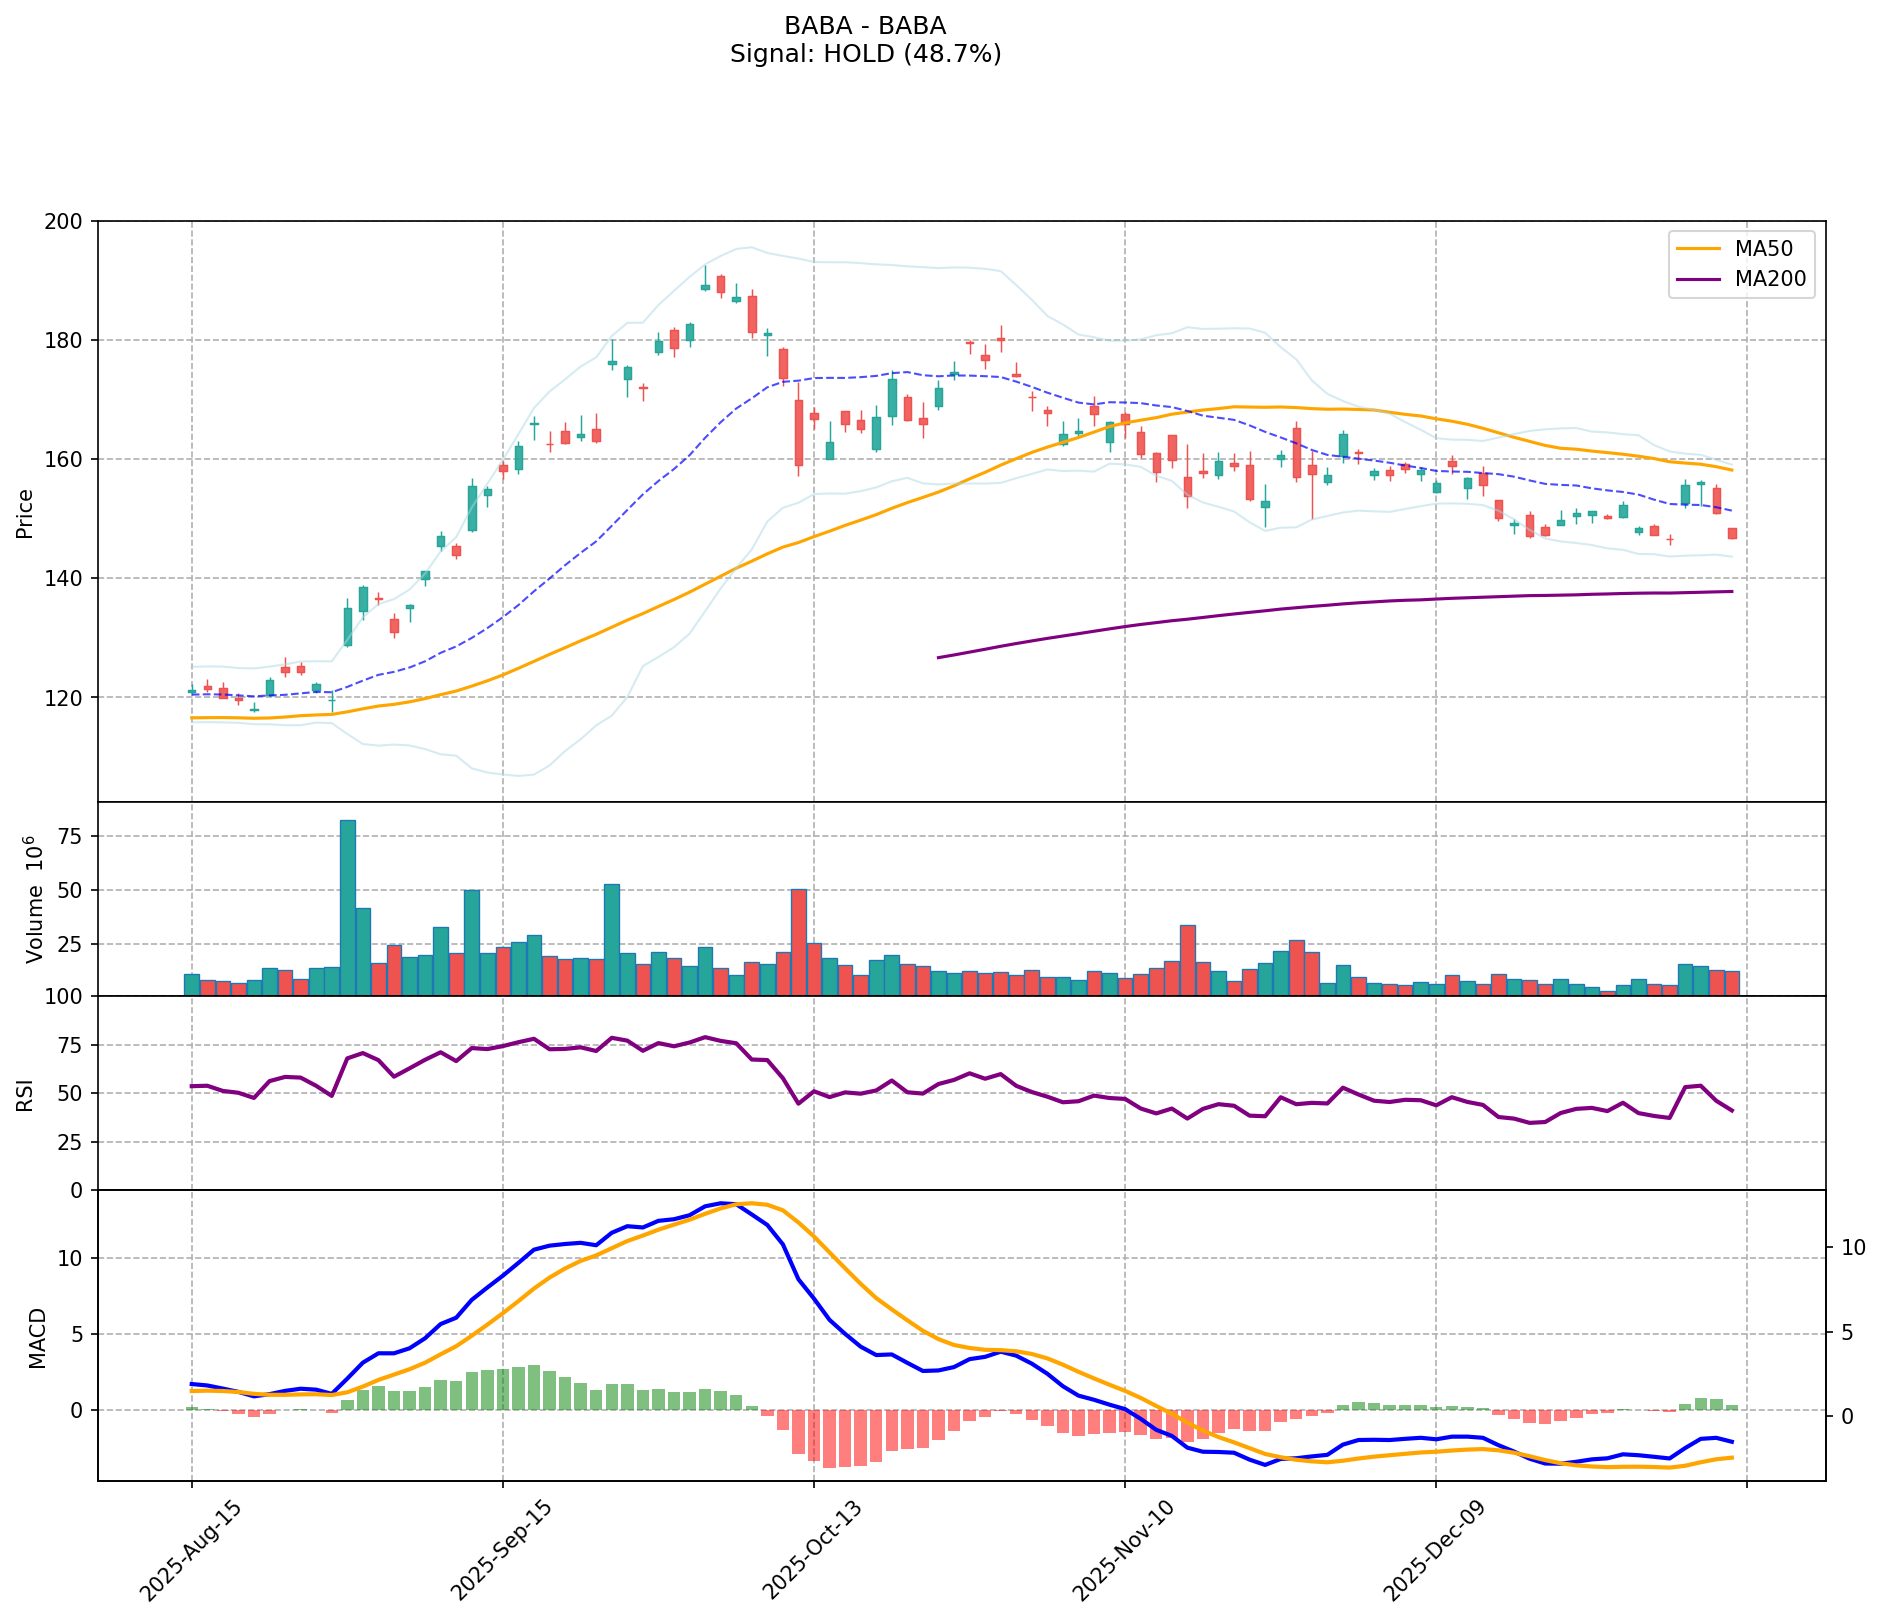Click the MACD y-axis label
1881x1620 pixels.
[37, 1337]
